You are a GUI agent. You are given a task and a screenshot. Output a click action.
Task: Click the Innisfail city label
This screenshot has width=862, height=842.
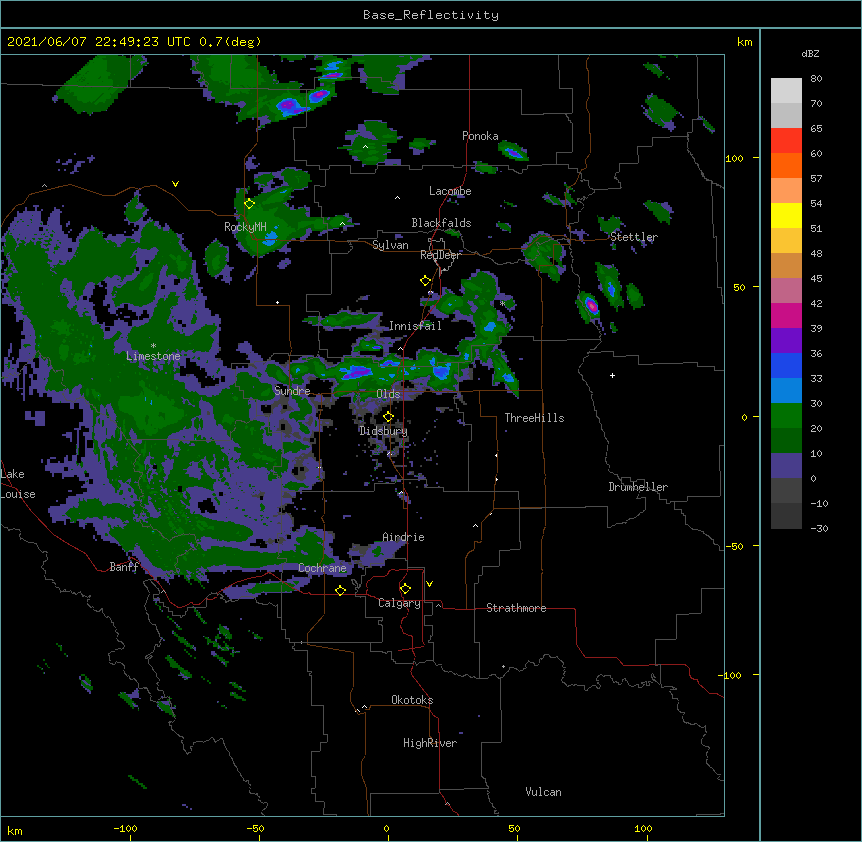[x=415, y=326]
